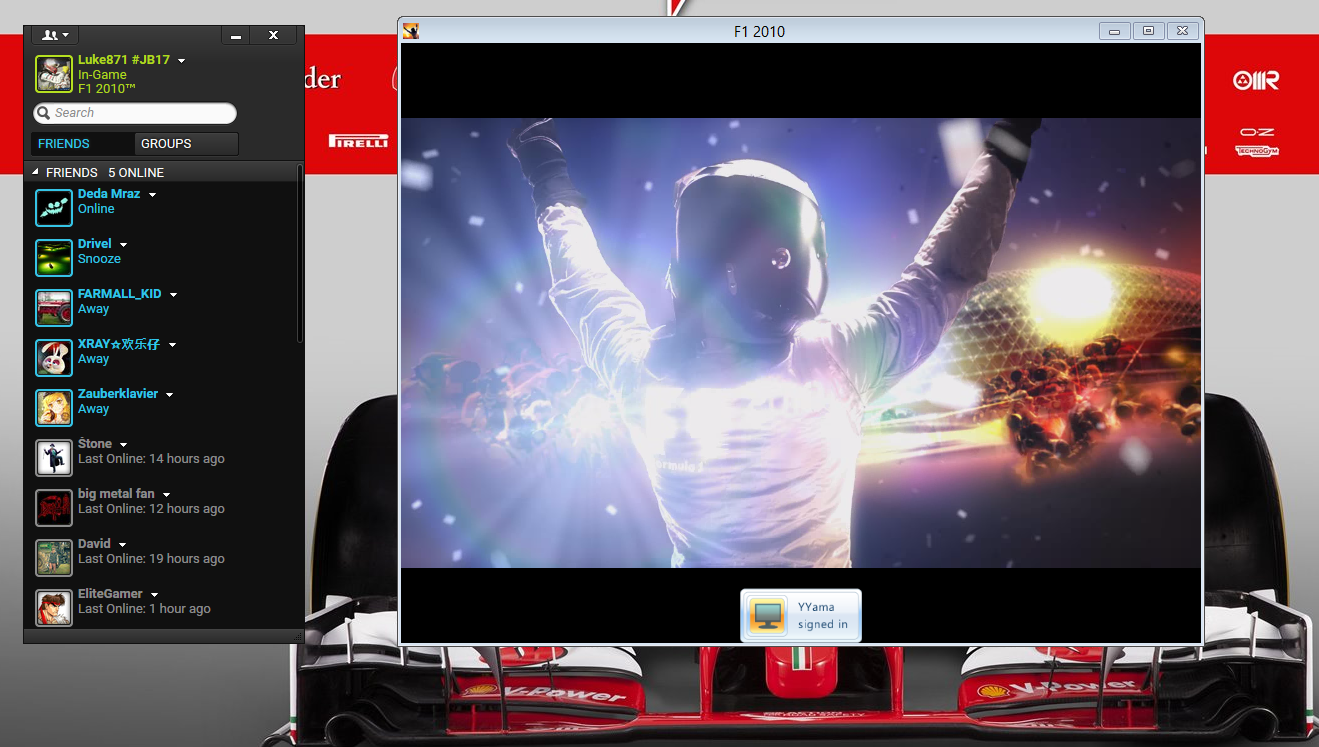Maximize the F1 2010 window
The image size is (1319, 747).
click(1148, 31)
